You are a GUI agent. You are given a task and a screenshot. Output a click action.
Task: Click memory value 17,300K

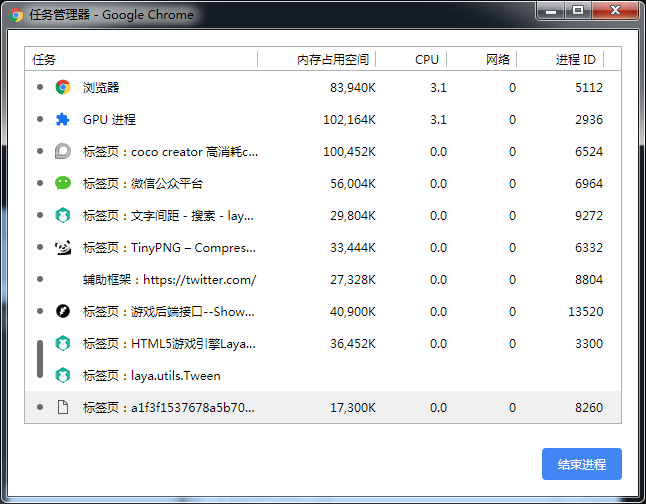click(x=353, y=408)
